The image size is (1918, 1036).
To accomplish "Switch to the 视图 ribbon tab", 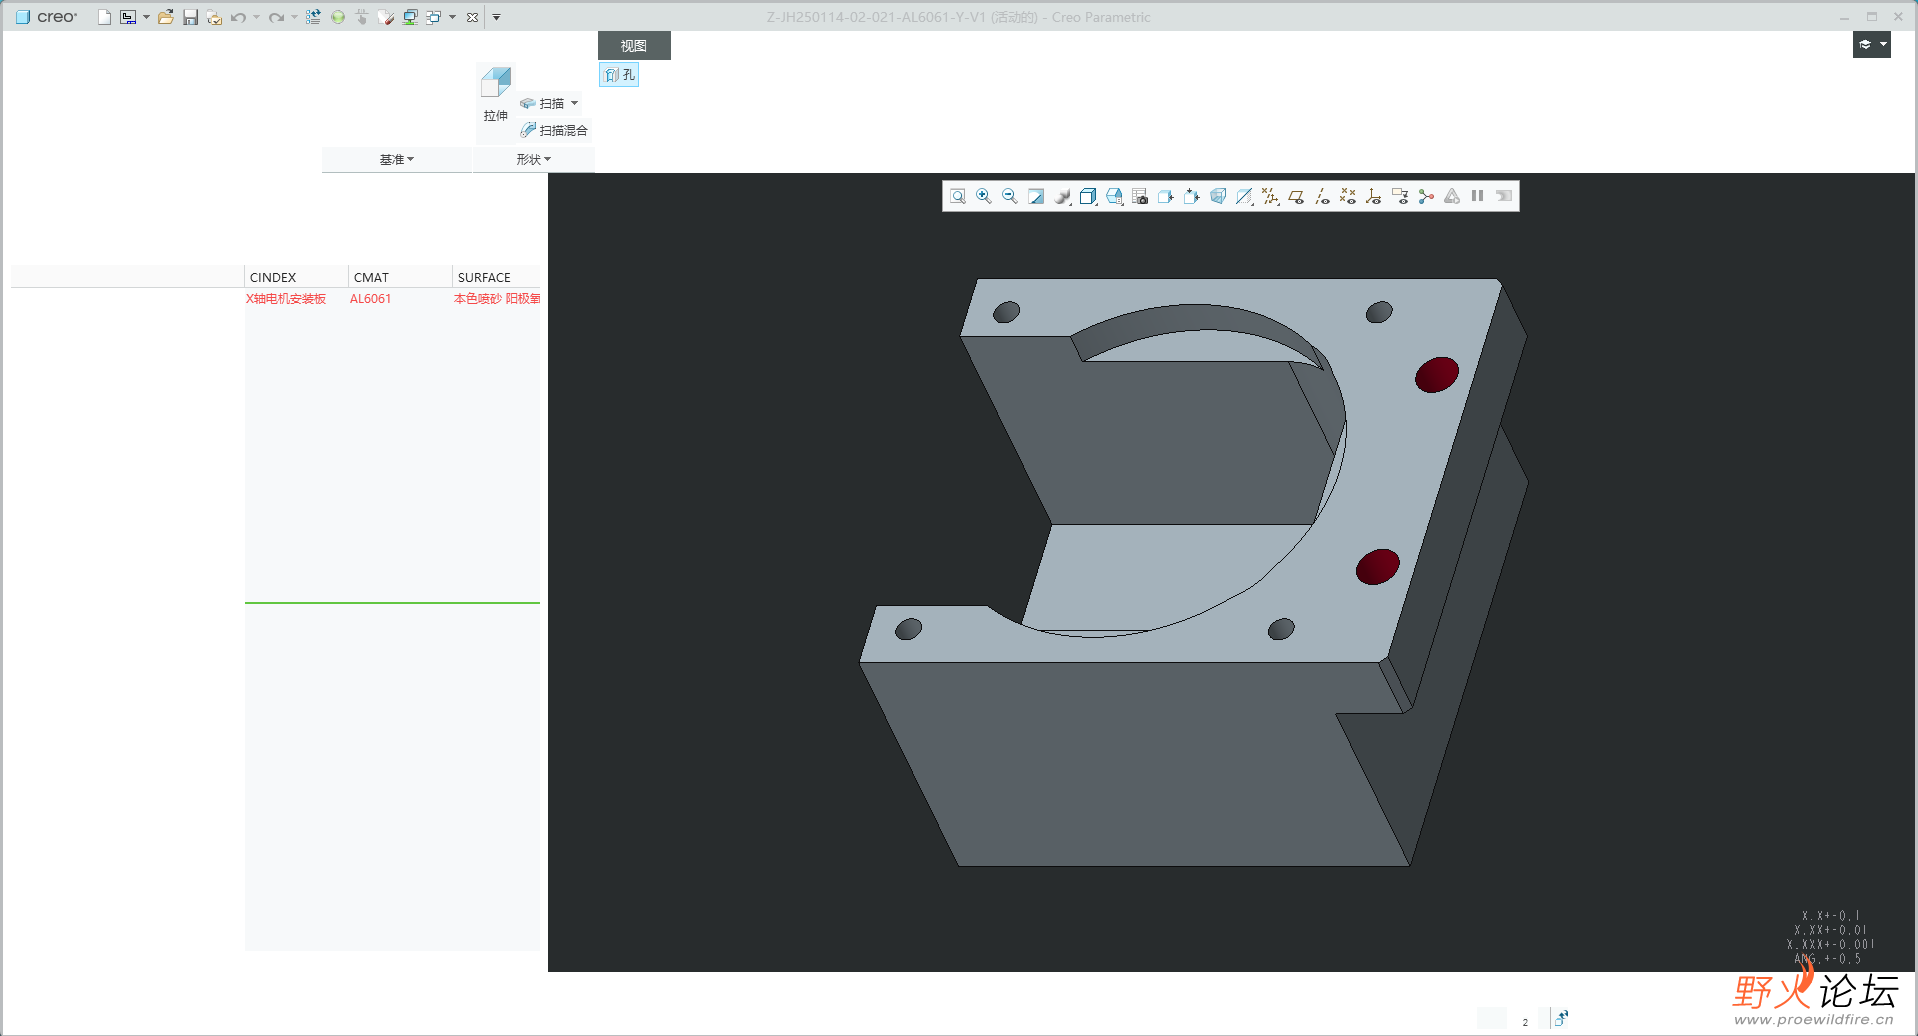I will coord(634,46).
